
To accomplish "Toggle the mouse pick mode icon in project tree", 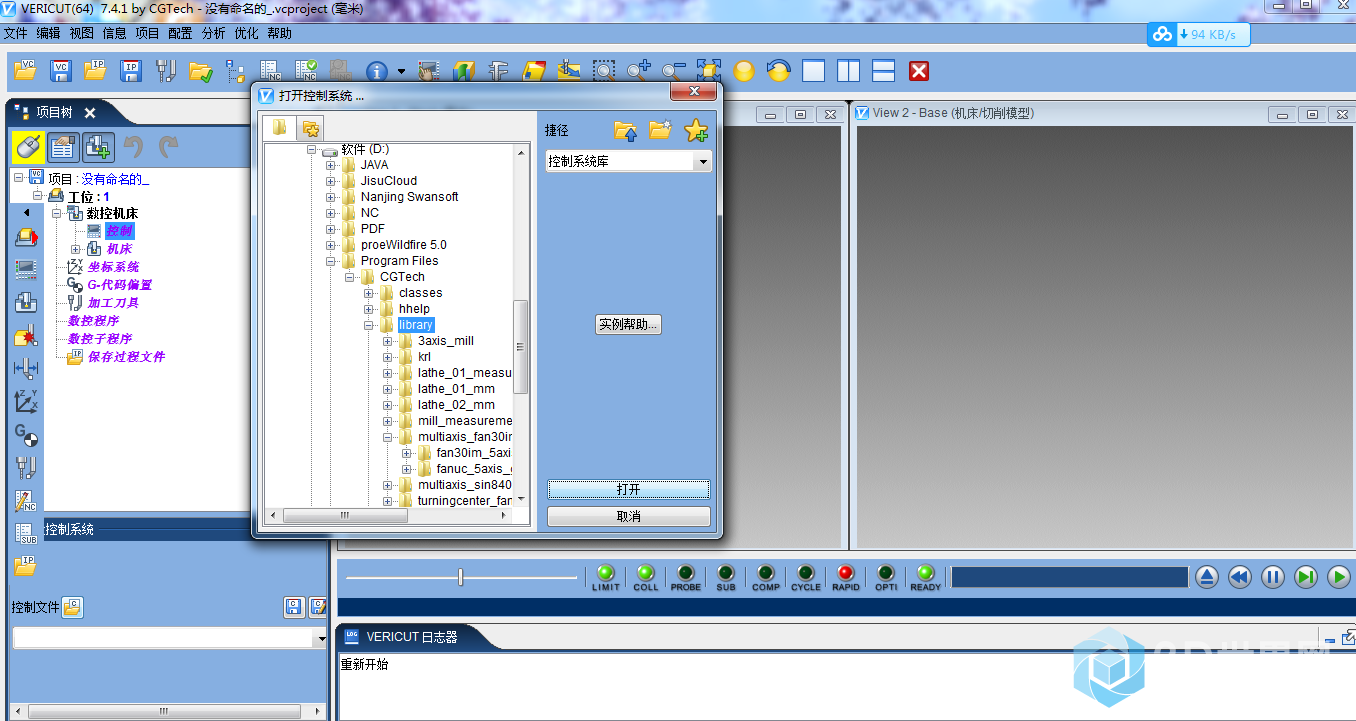I will [x=28, y=147].
